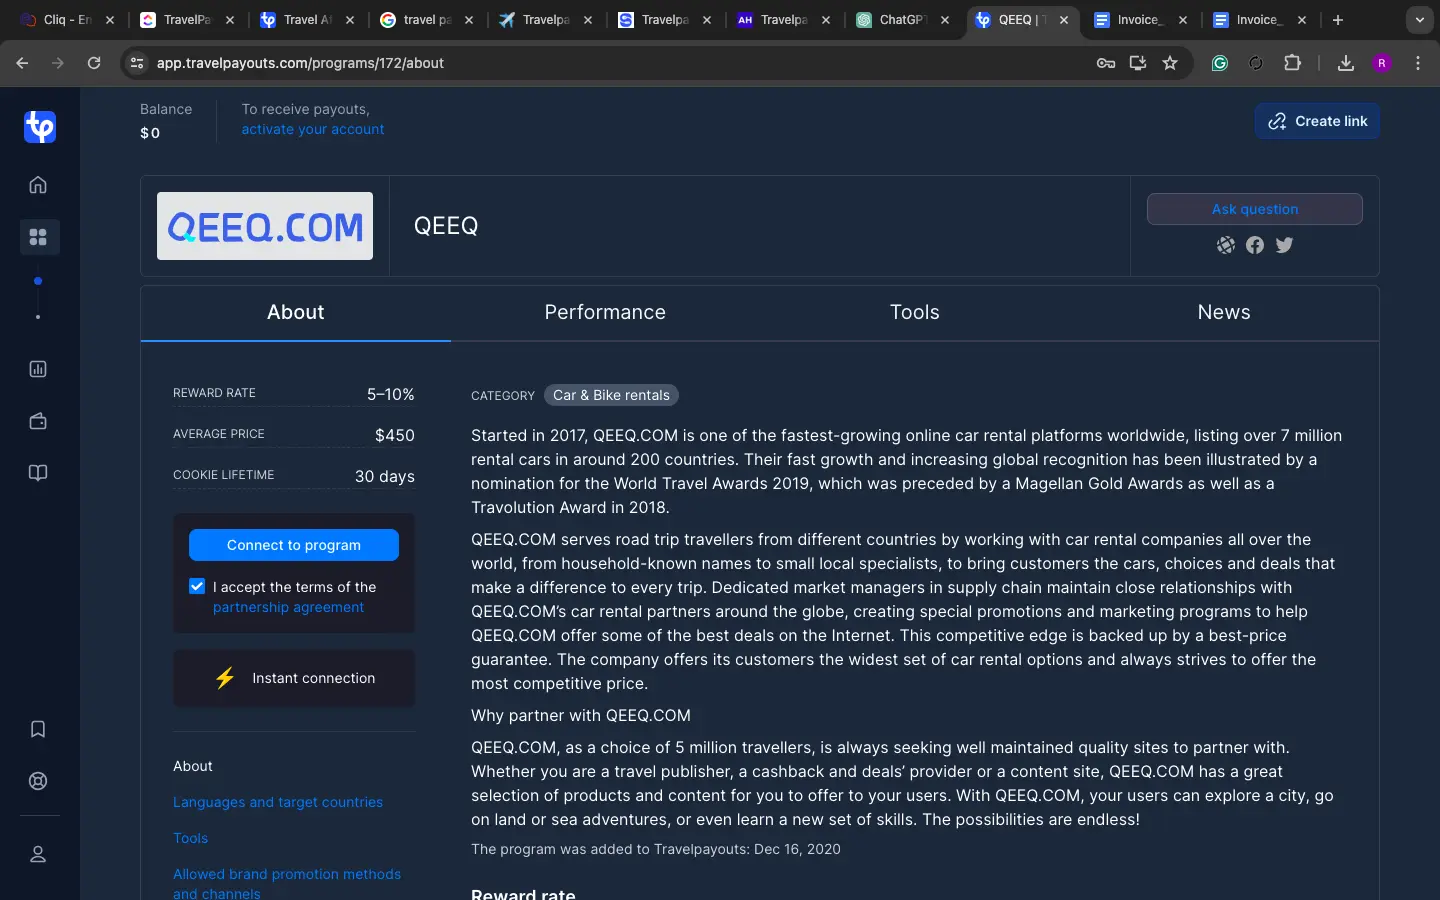The height and width of the screenshot is (900, 1440).
Task: Click the Balance $0 amount
Action: (x=150, y=133)
